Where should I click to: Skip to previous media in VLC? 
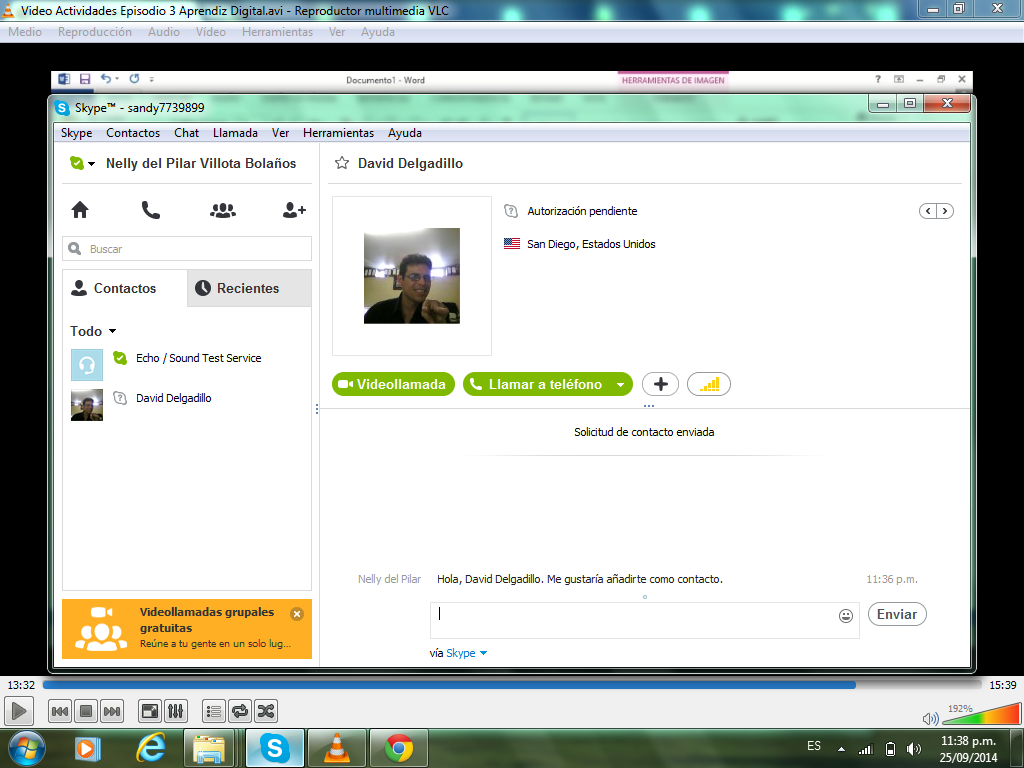point(60,711)
